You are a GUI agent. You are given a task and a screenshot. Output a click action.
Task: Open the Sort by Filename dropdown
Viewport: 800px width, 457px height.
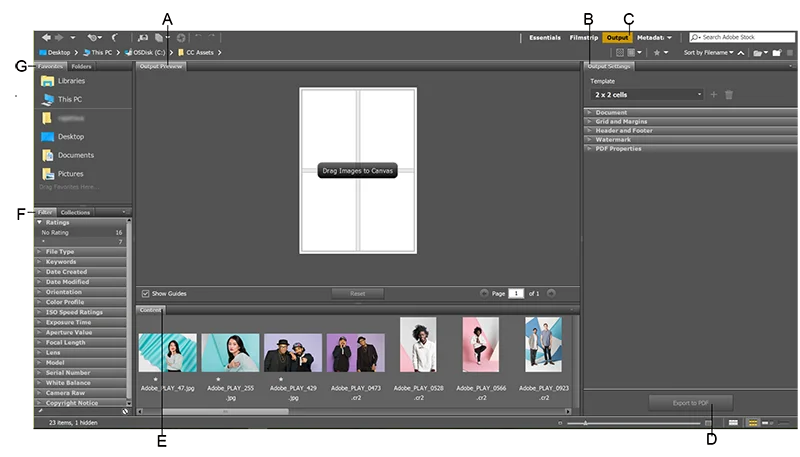708,53
